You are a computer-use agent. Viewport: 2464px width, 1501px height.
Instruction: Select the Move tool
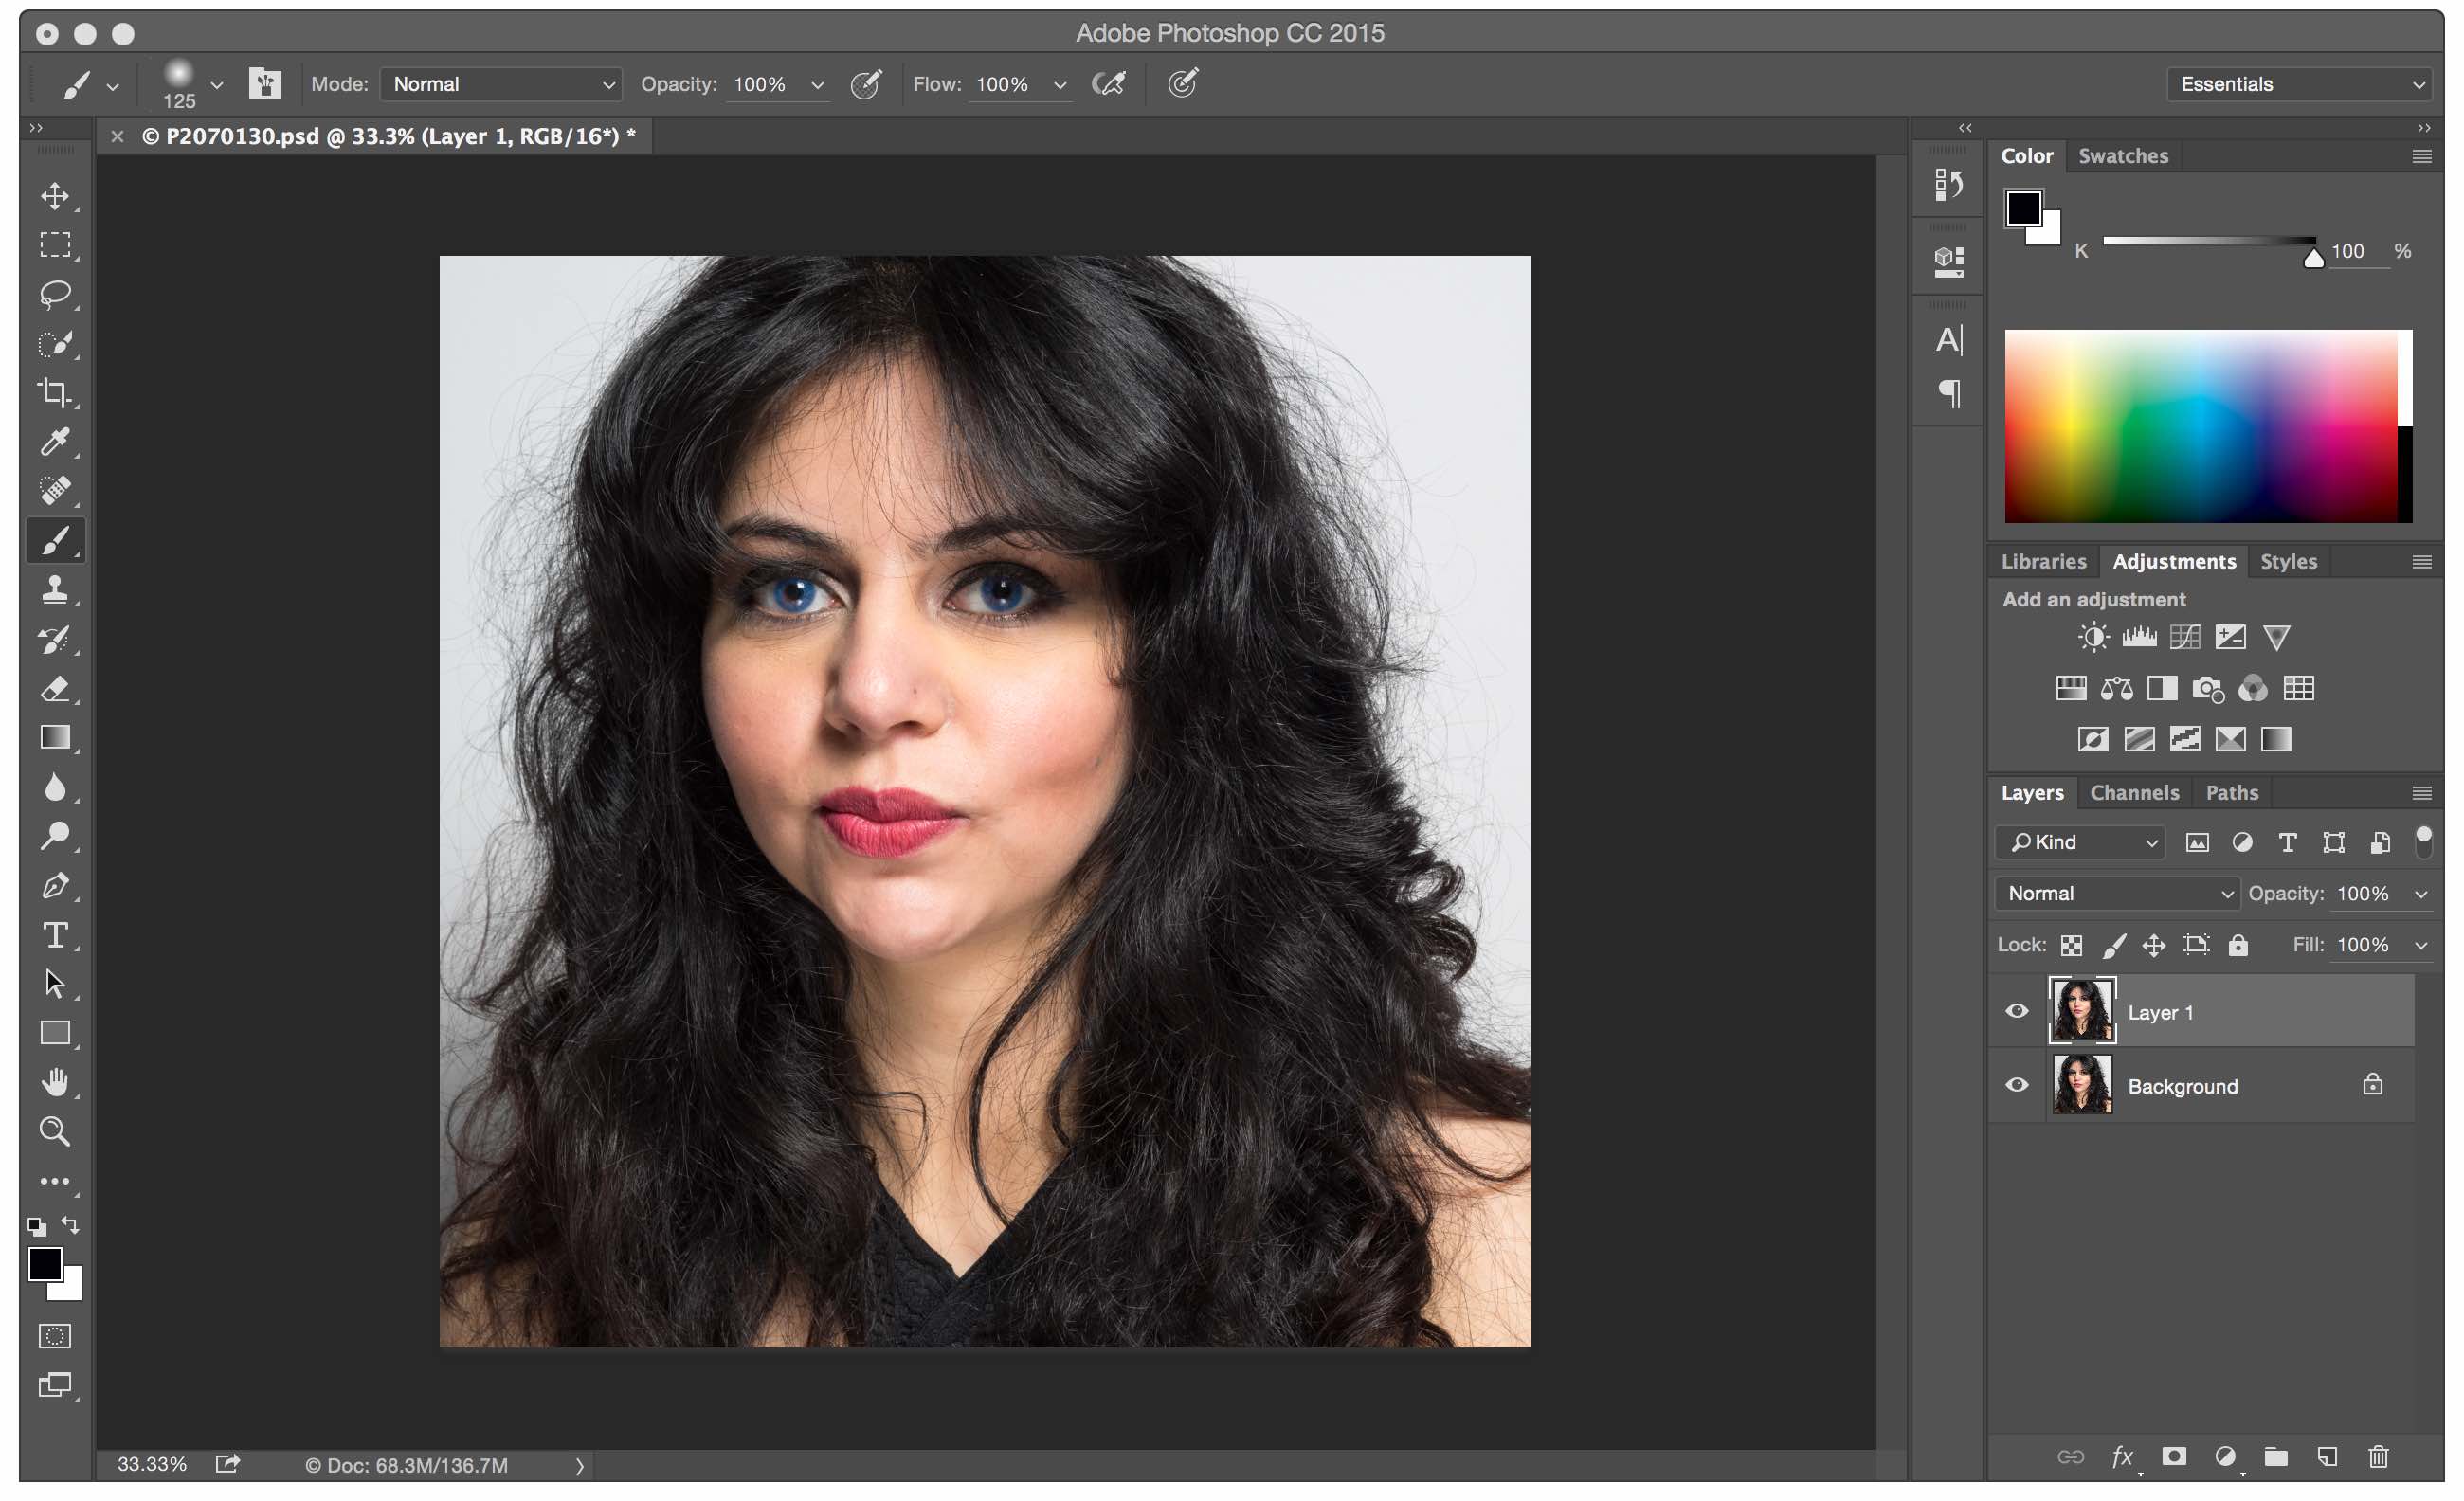(55, 196)
